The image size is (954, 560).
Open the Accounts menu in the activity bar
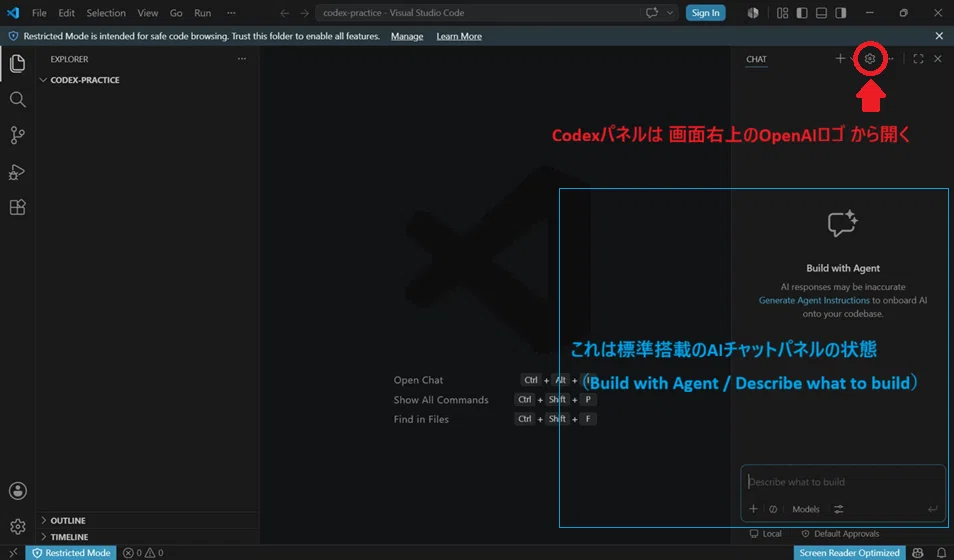(18, 491)
